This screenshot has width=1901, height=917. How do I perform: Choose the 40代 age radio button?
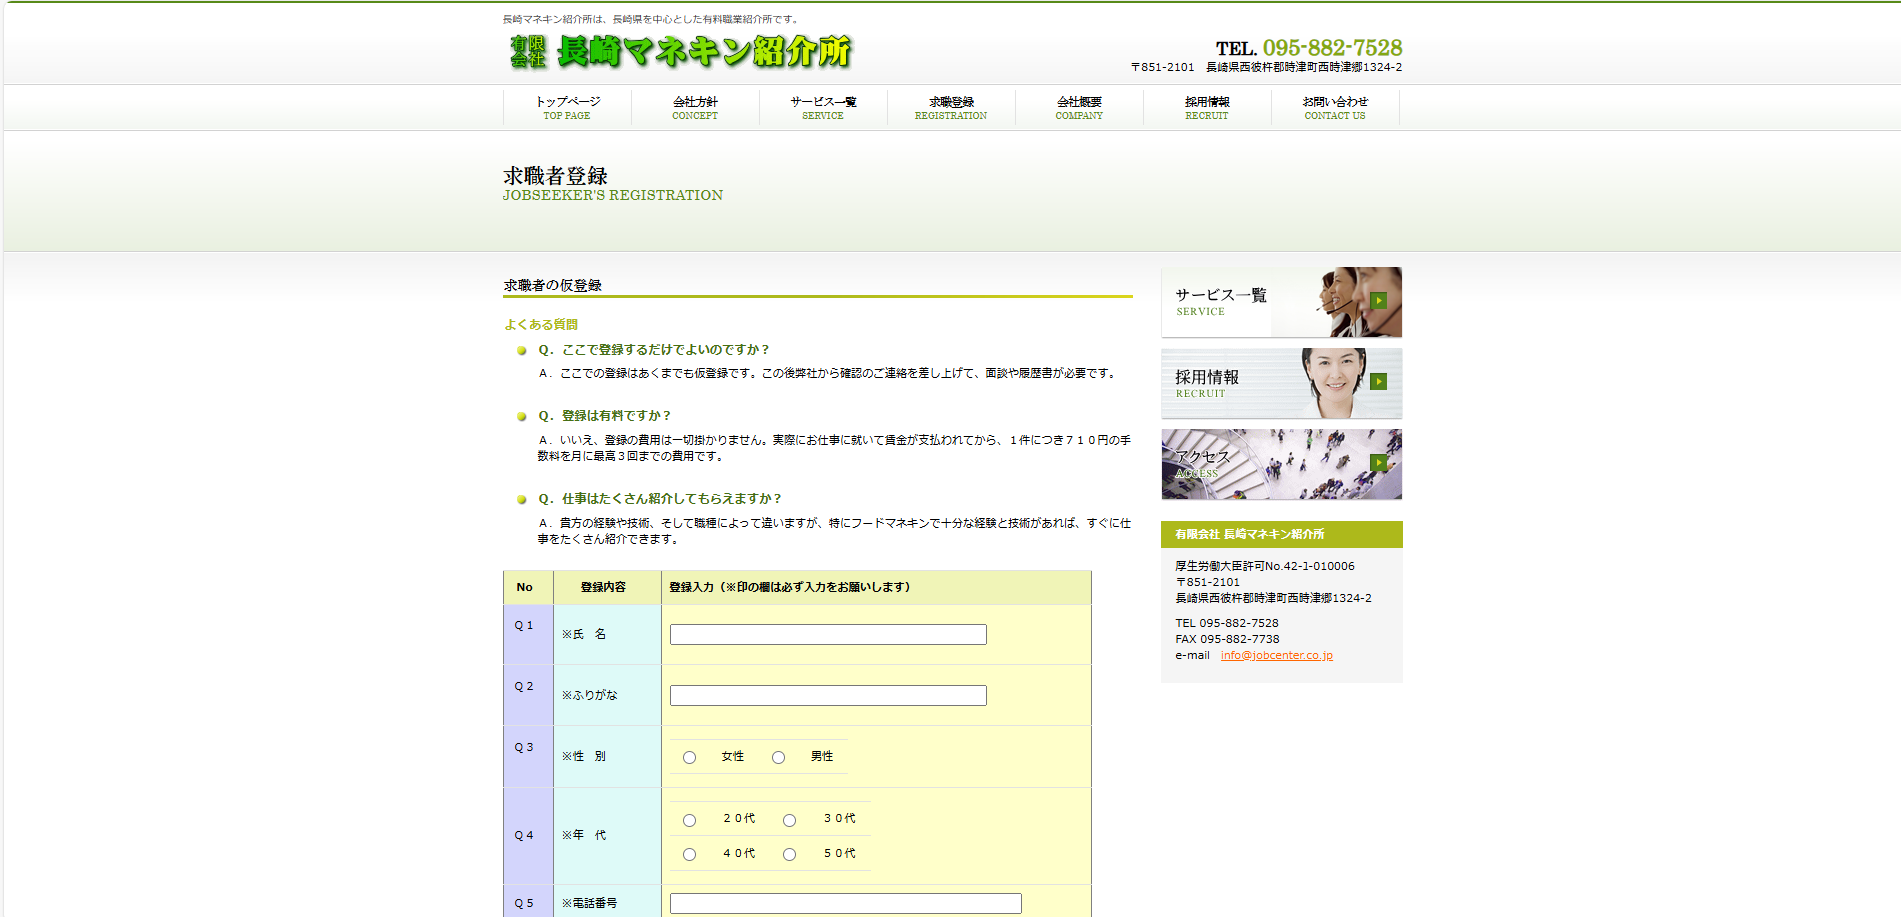click(689, 855)
